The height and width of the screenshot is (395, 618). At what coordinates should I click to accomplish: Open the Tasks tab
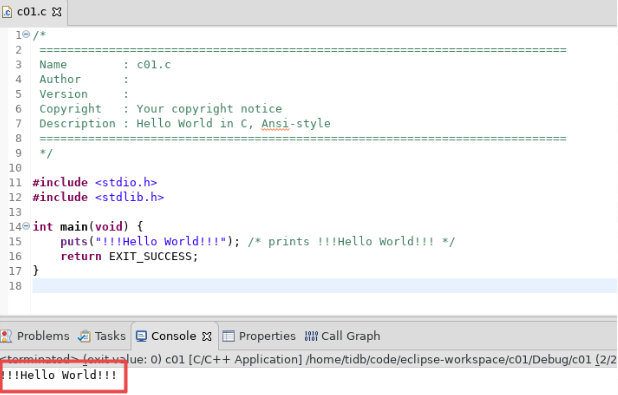pyautogui.click(x=102, y=336)
